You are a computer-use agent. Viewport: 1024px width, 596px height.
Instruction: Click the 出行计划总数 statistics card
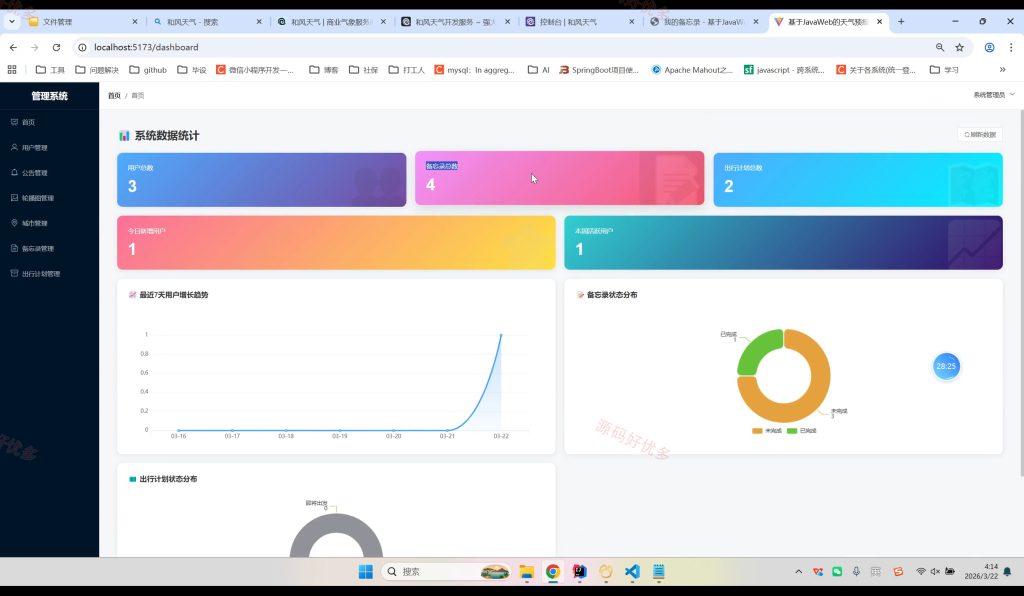point(857,180)
